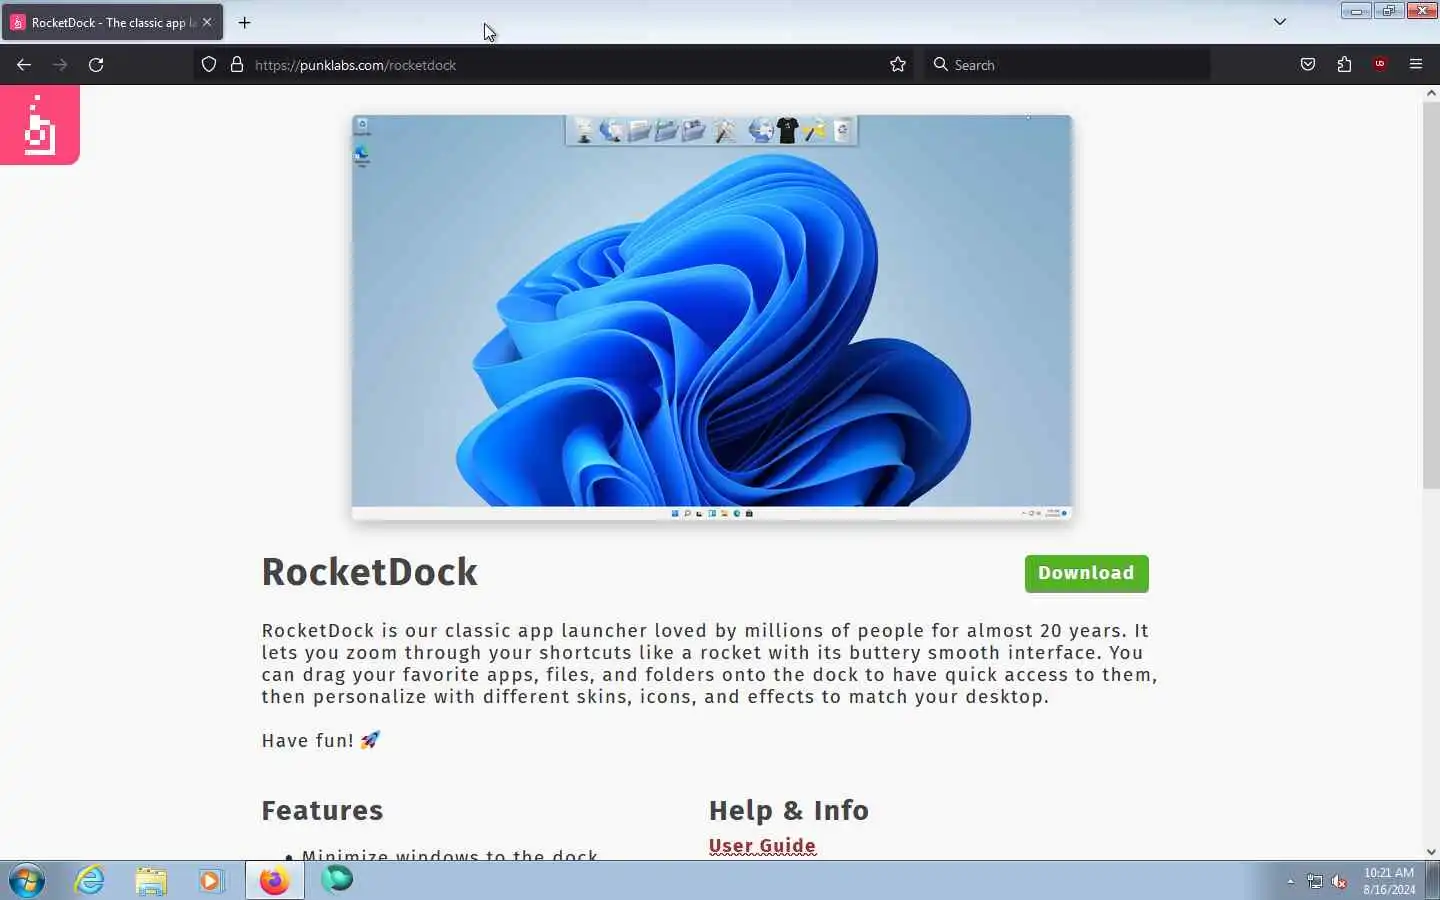Launch Internet Explorer from taskbar
This screenshot has height=900, width=1440.
coord(90,880)
